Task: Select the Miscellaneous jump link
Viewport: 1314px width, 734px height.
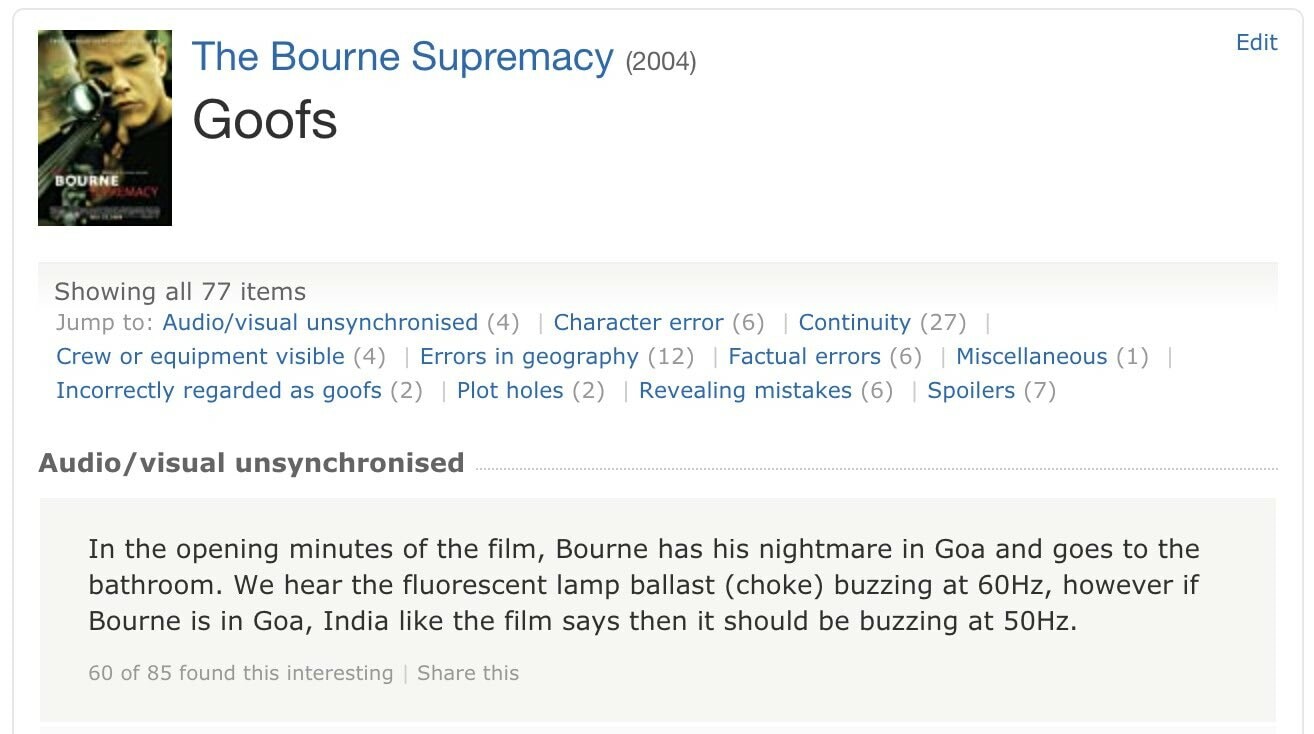Action: pos(1031,357)
